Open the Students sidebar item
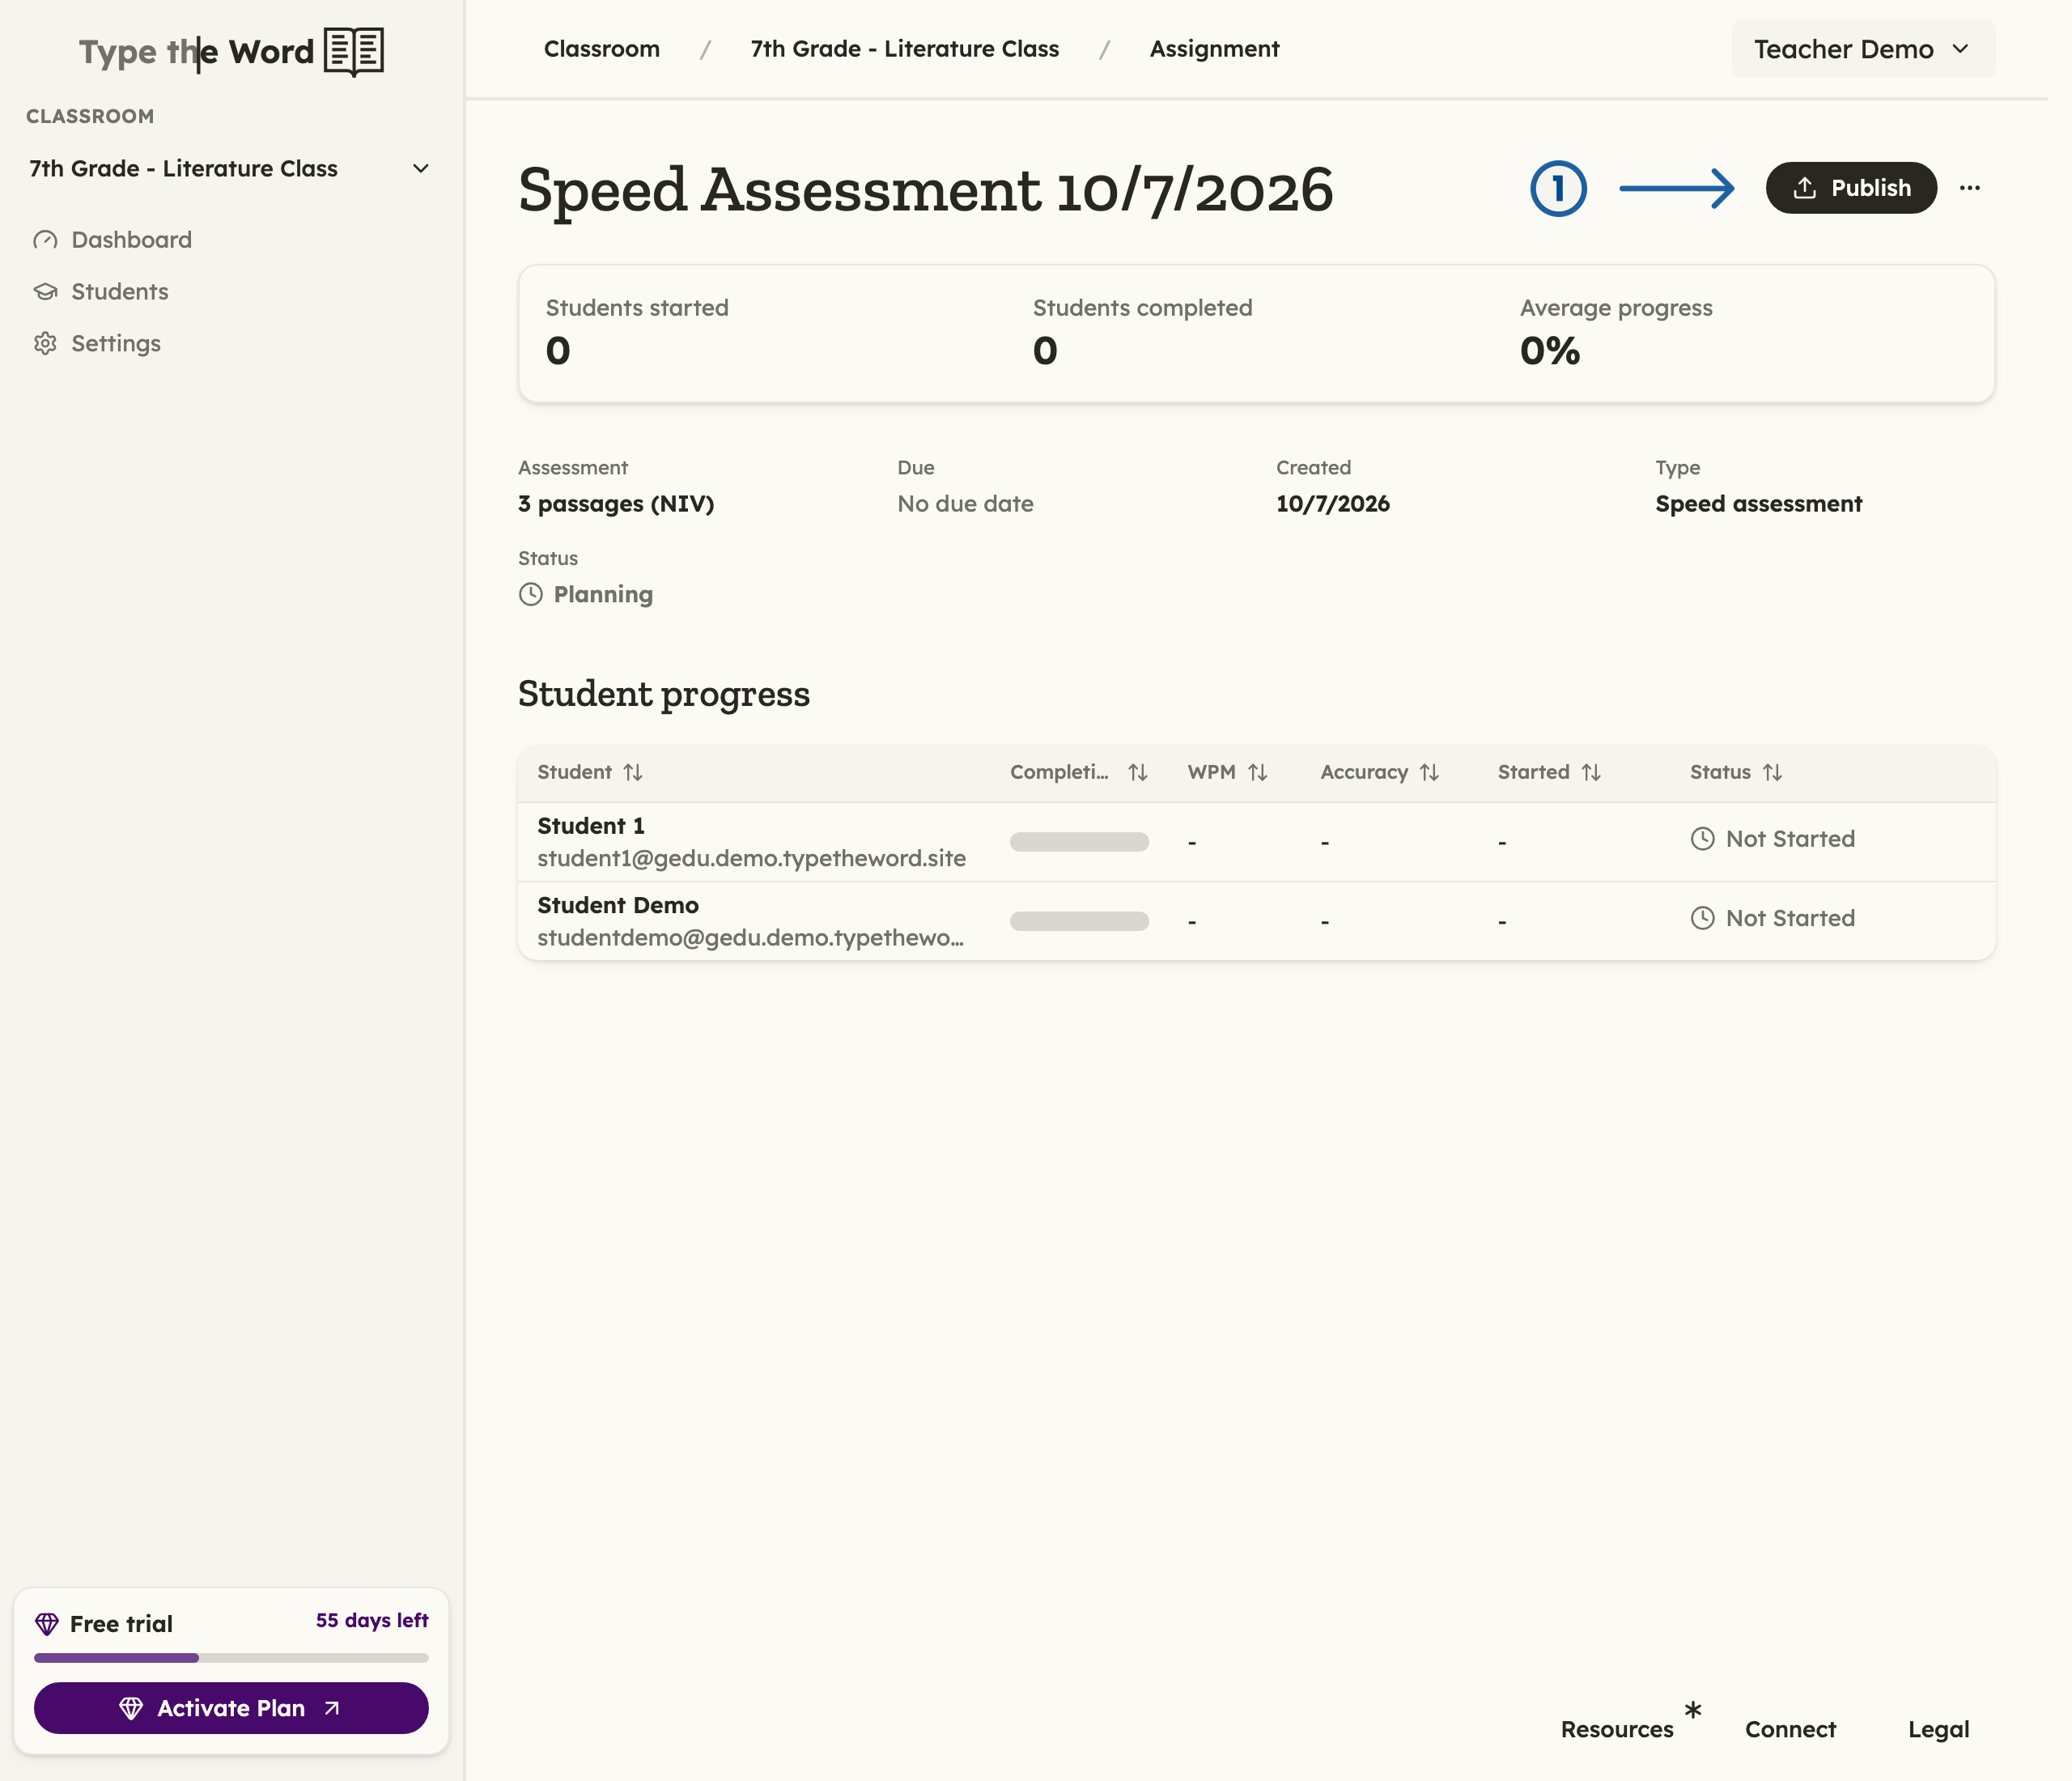The width and height of the screenshot is (2072, 1781). (x=120, y=292)
